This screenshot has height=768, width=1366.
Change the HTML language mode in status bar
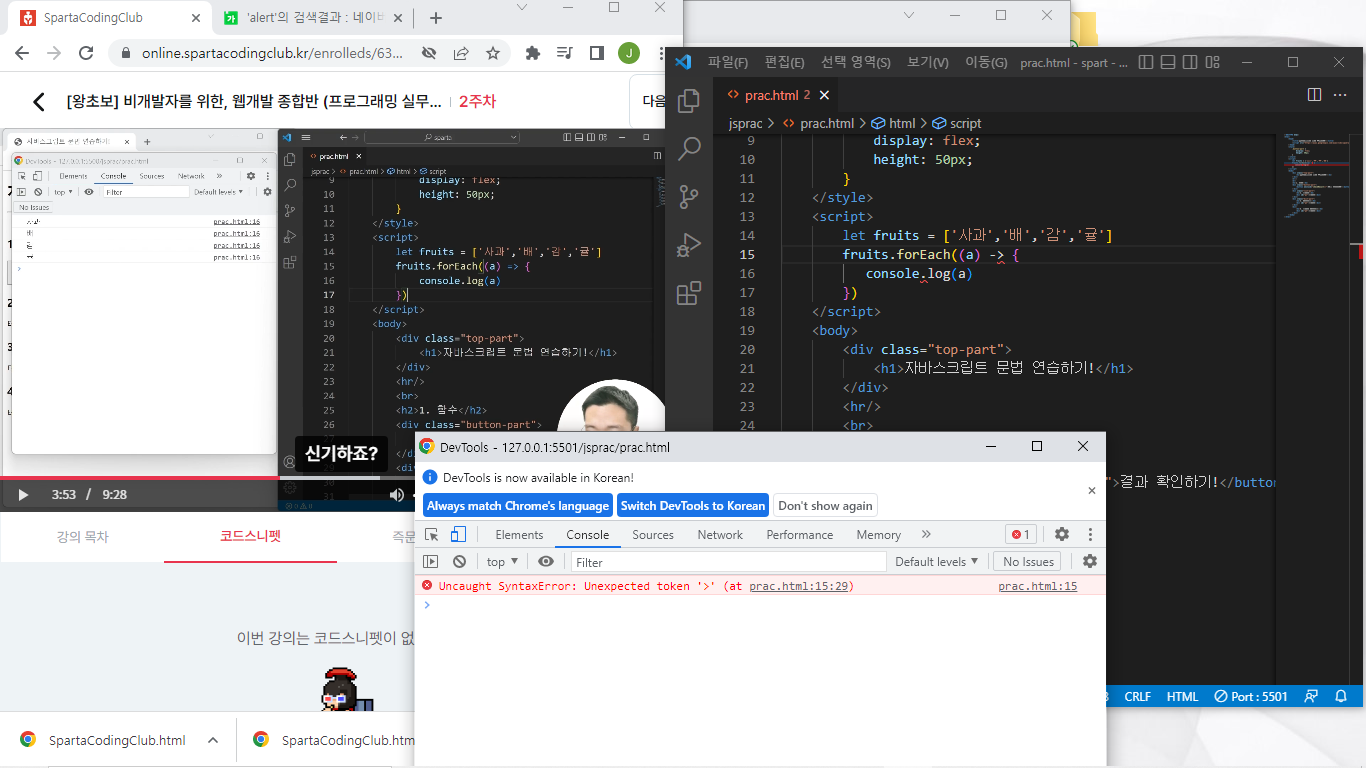[x=1182, y=696]
